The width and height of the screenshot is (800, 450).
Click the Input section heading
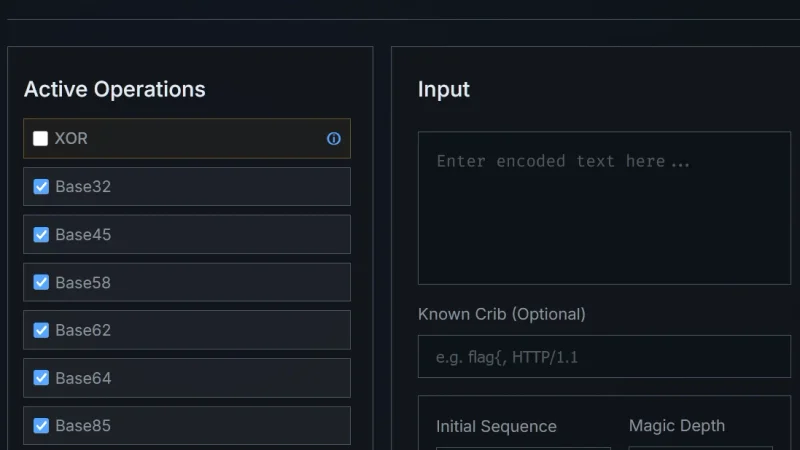[444, 89]
